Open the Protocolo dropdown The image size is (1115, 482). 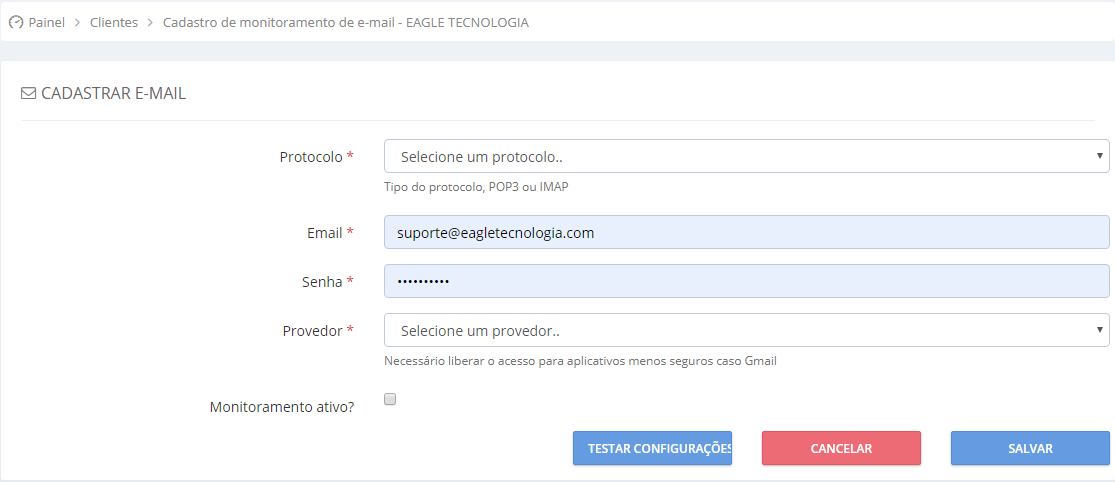tap(747, 156)
